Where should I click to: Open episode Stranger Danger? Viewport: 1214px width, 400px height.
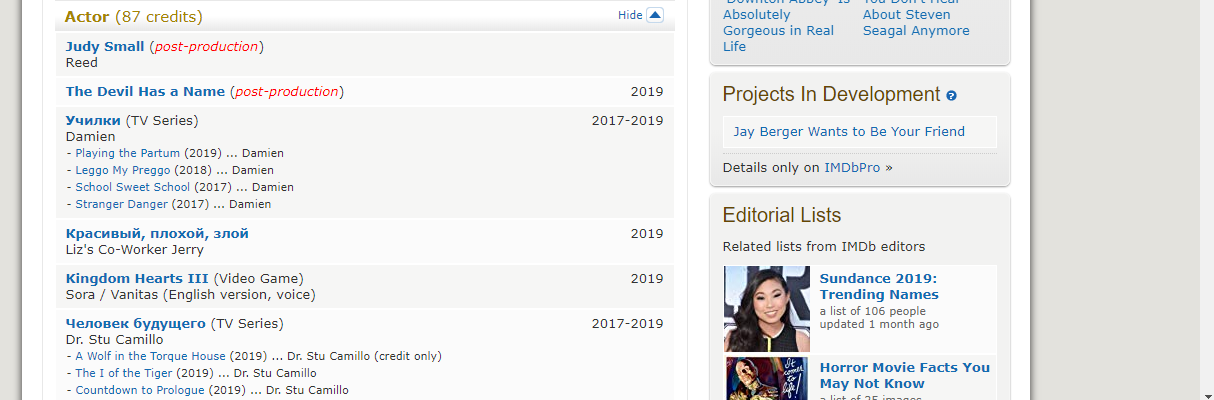click(x=121, y=204)
